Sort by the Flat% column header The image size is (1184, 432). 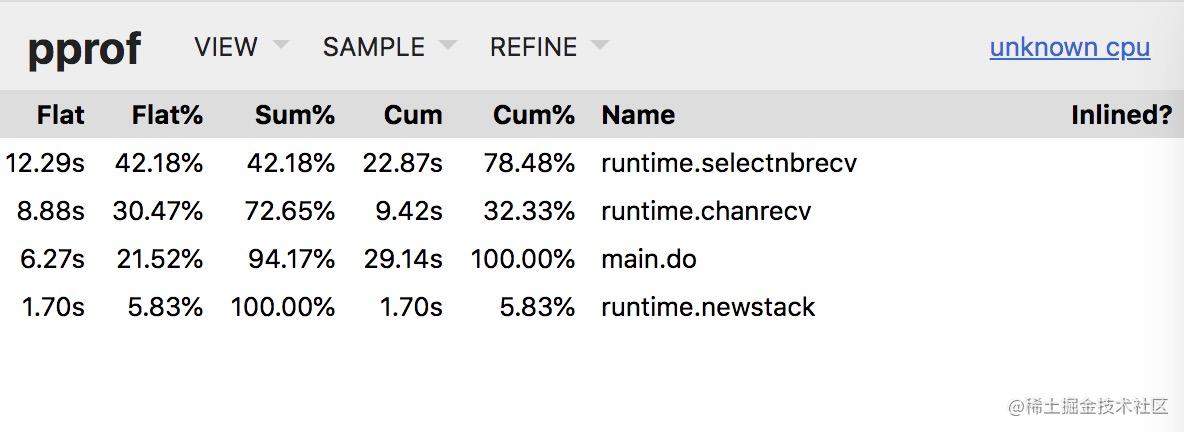point(167,115)
